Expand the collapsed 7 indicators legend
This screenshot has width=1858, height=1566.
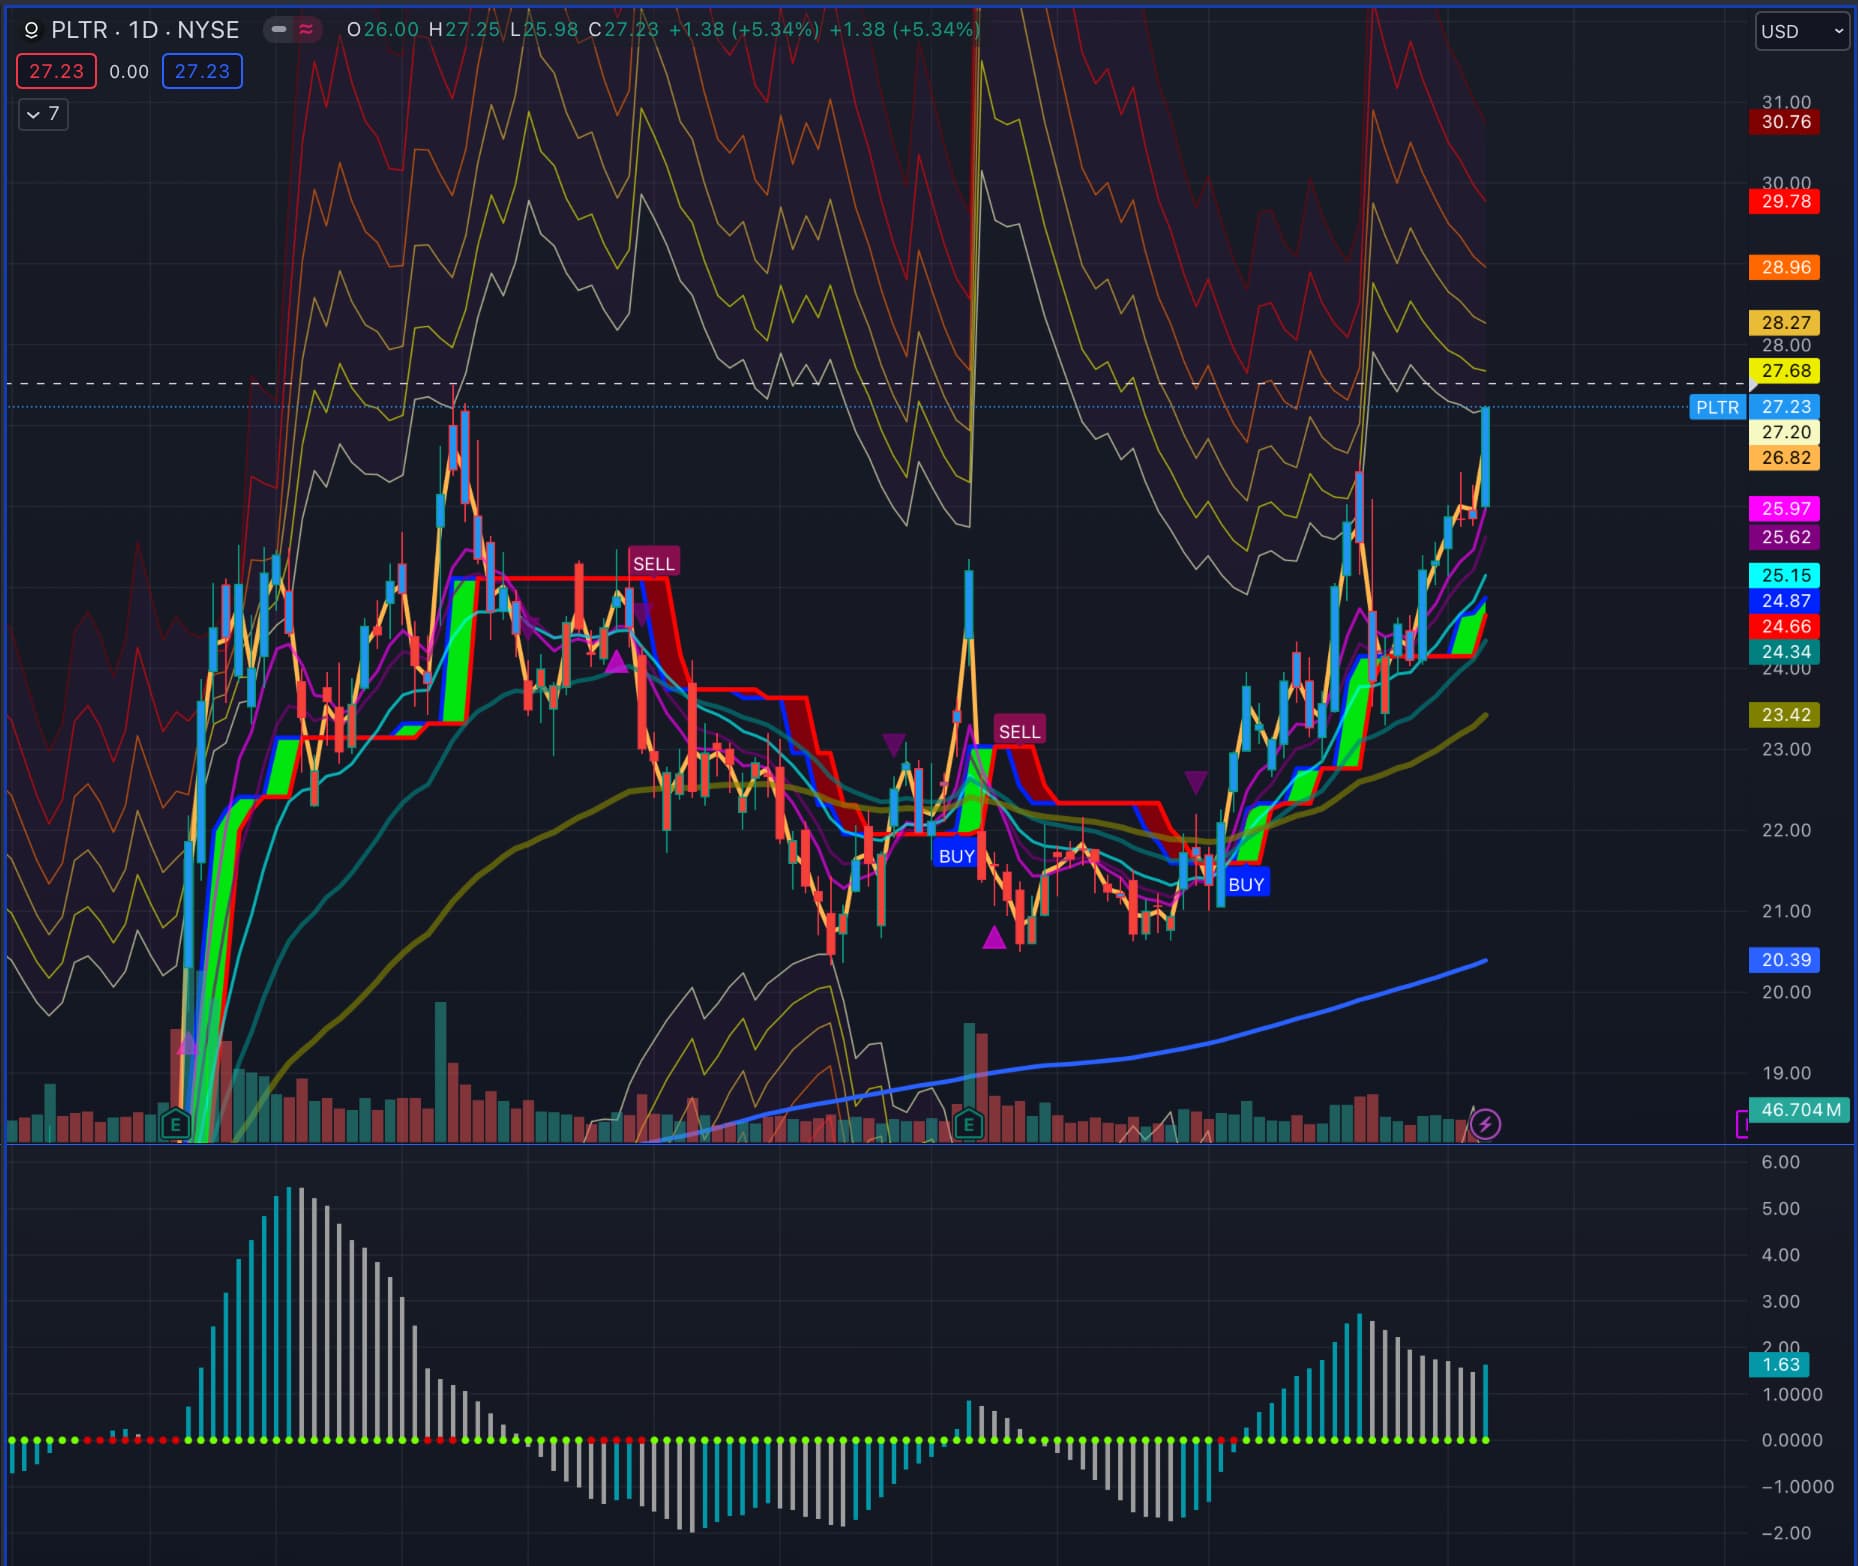pyautogui.click(x=43, y=114)
